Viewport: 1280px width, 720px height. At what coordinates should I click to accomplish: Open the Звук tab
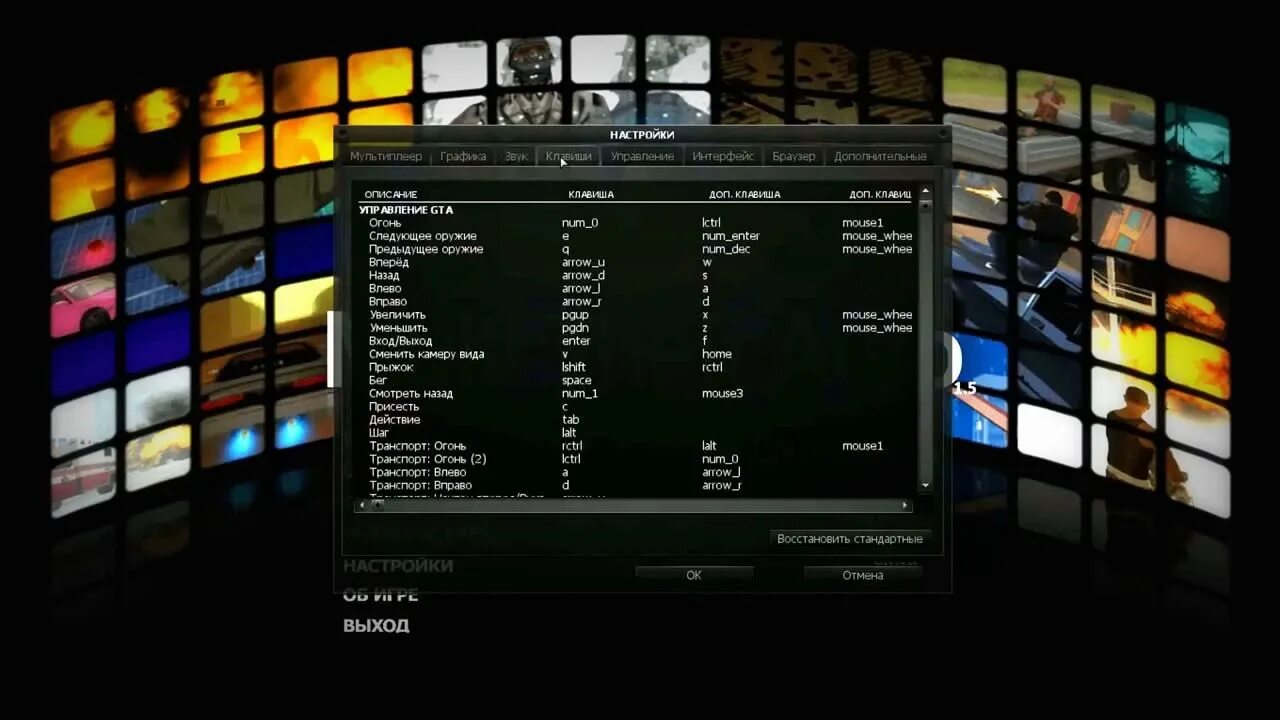click(516, 156)
